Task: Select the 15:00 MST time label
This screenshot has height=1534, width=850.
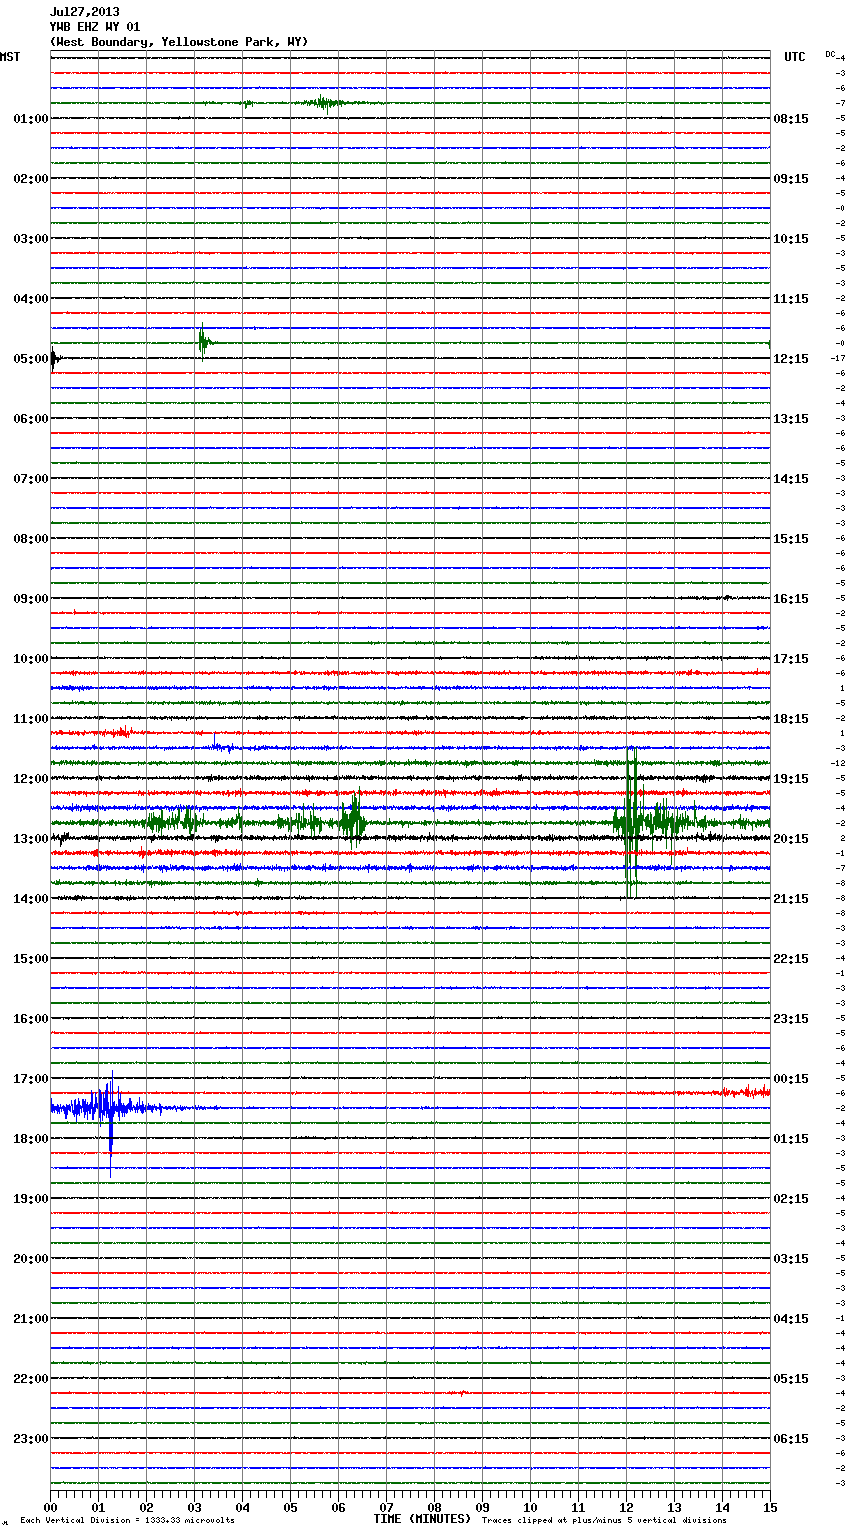Action: [31, 959]
